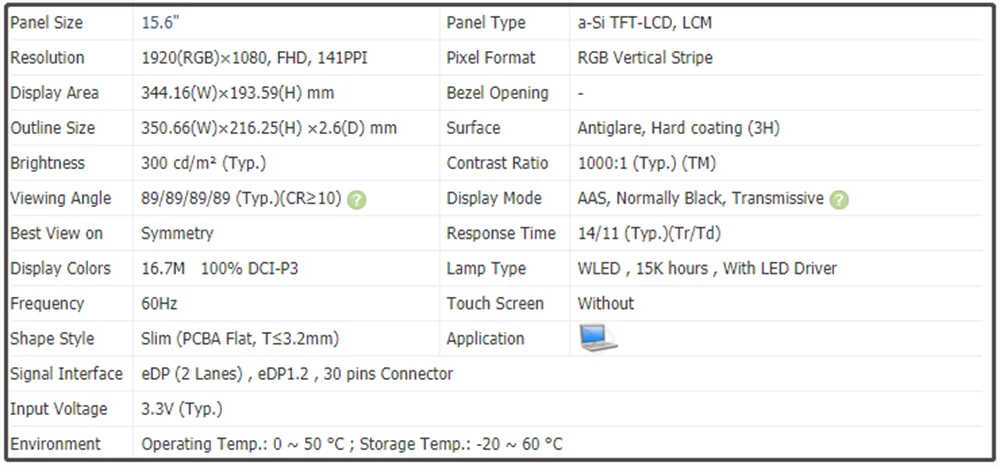
Task: Select the RGB Vertical Stripe text
Action: (x=645, y=58)
